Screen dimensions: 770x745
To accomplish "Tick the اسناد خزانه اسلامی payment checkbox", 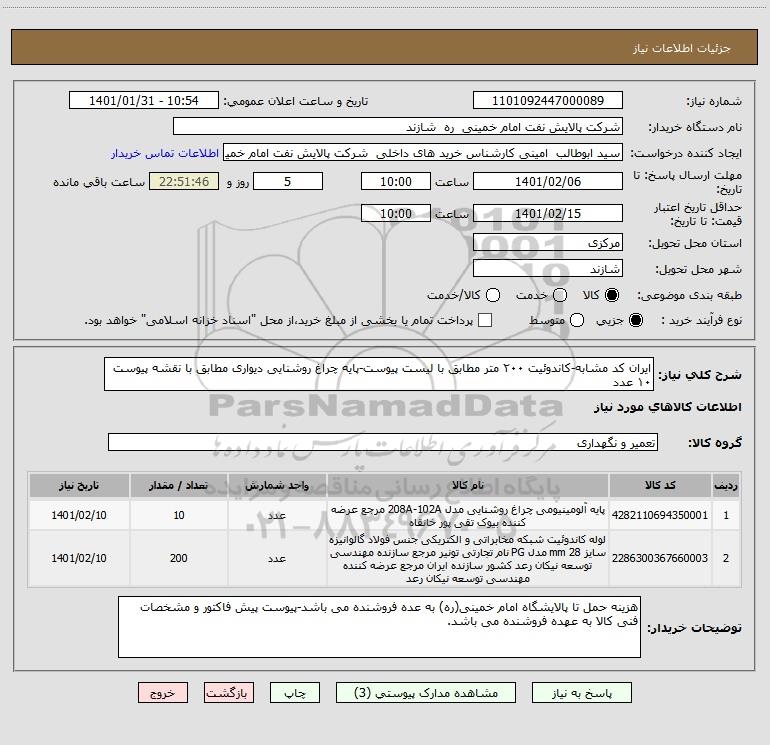I will point(485,320).
